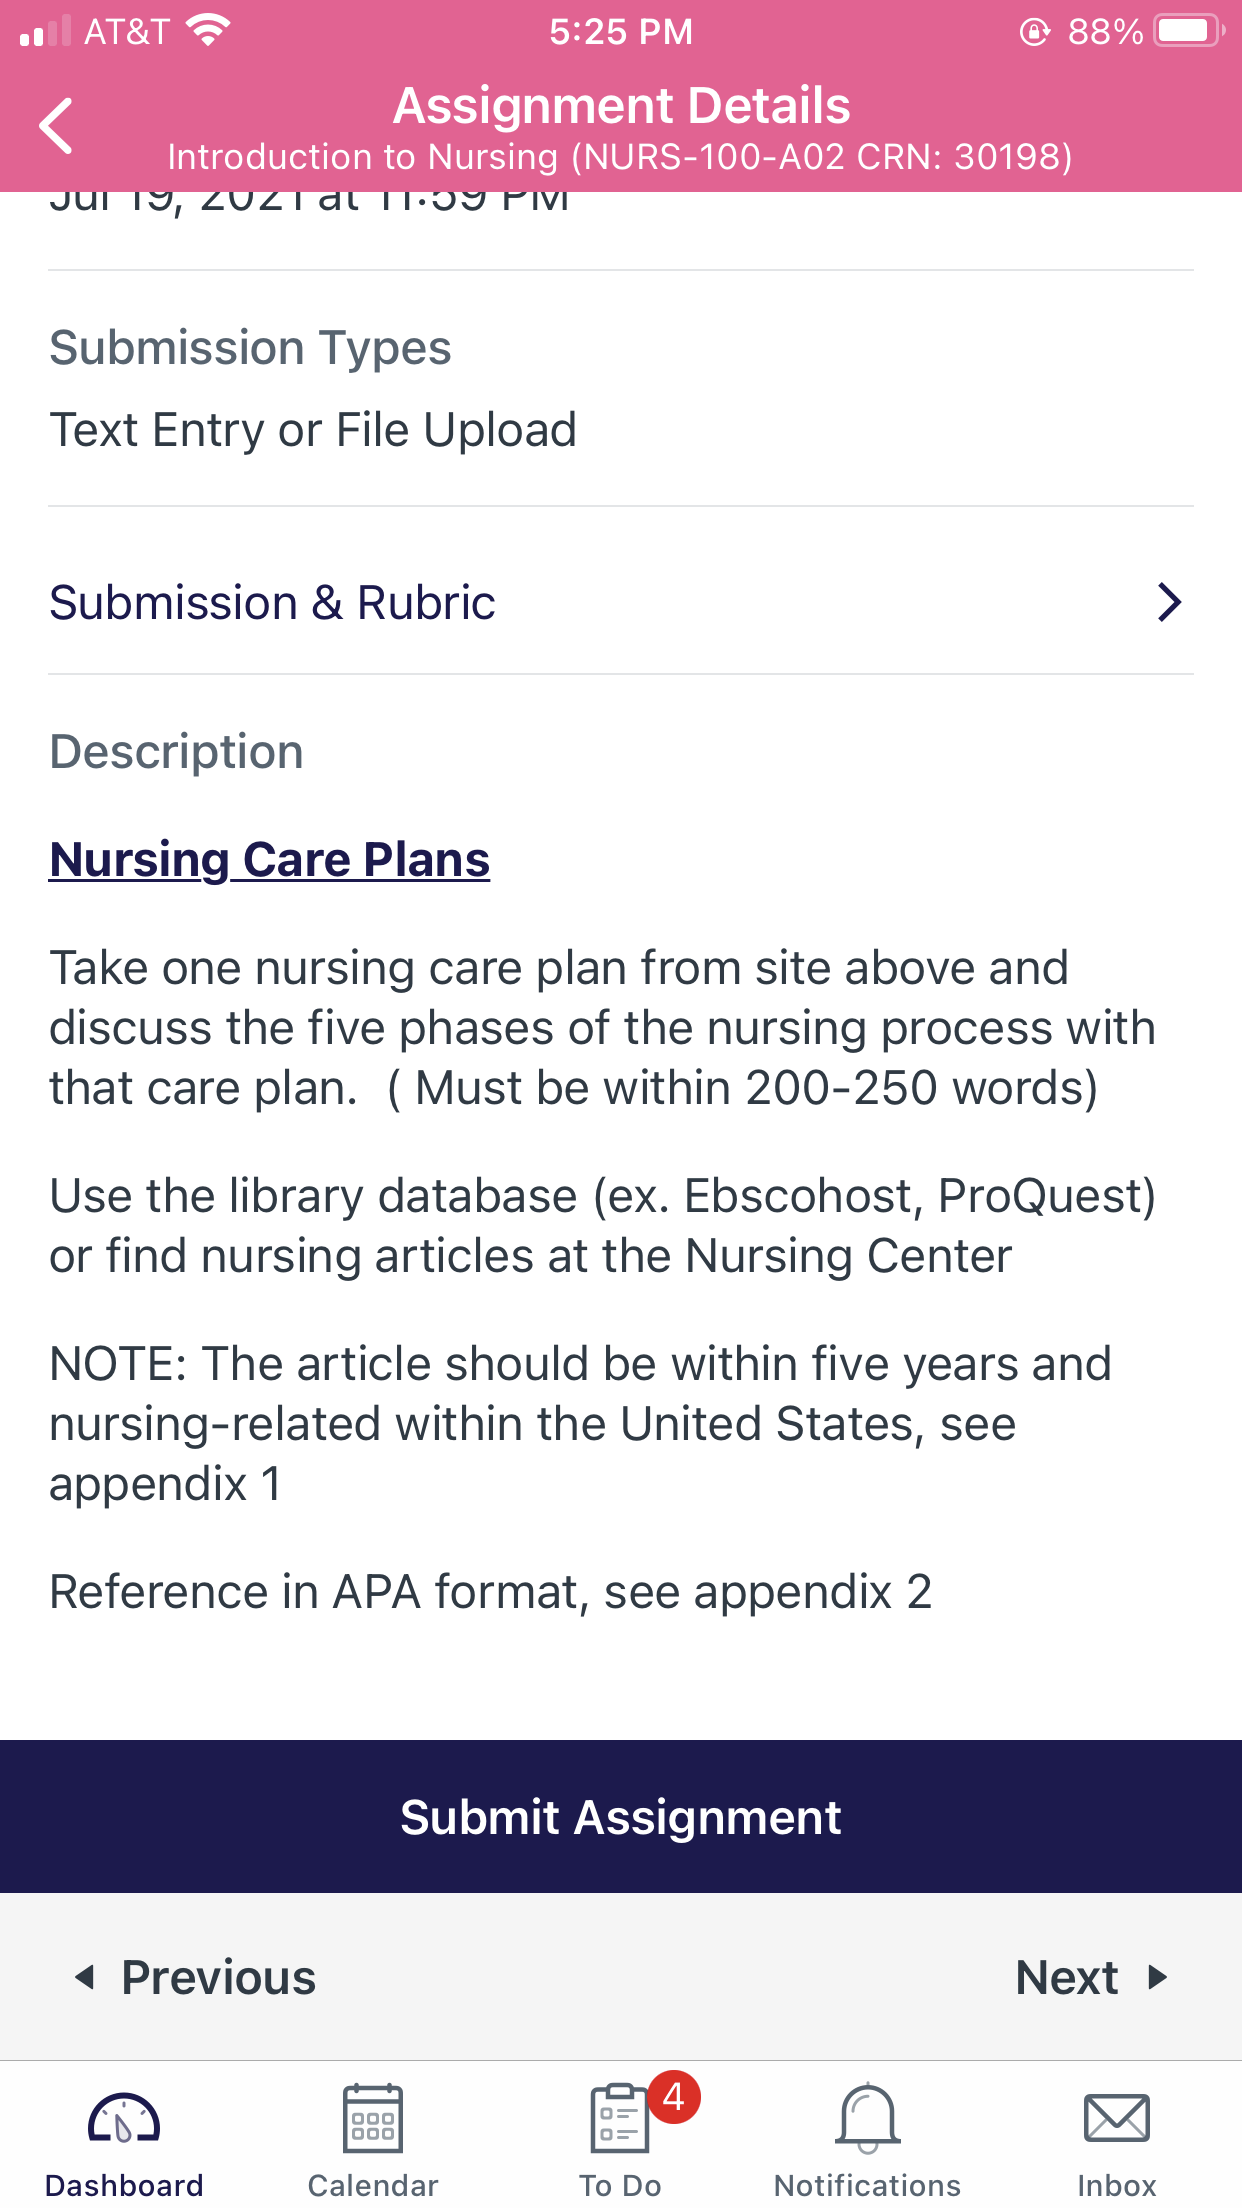Open the Calendar icon
Viewport: 1242px width, 2208px height.
point(373,2118)
